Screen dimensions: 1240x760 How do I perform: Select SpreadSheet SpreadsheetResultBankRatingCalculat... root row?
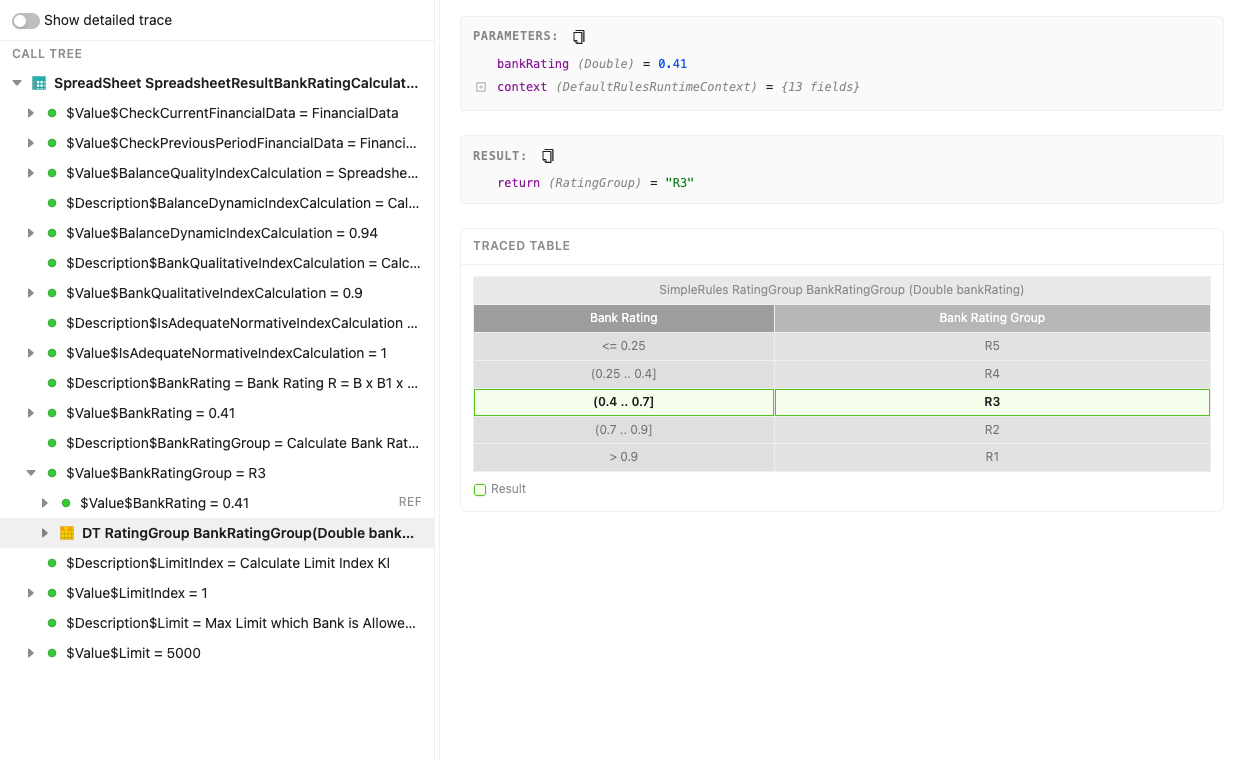tap(217, 83)
